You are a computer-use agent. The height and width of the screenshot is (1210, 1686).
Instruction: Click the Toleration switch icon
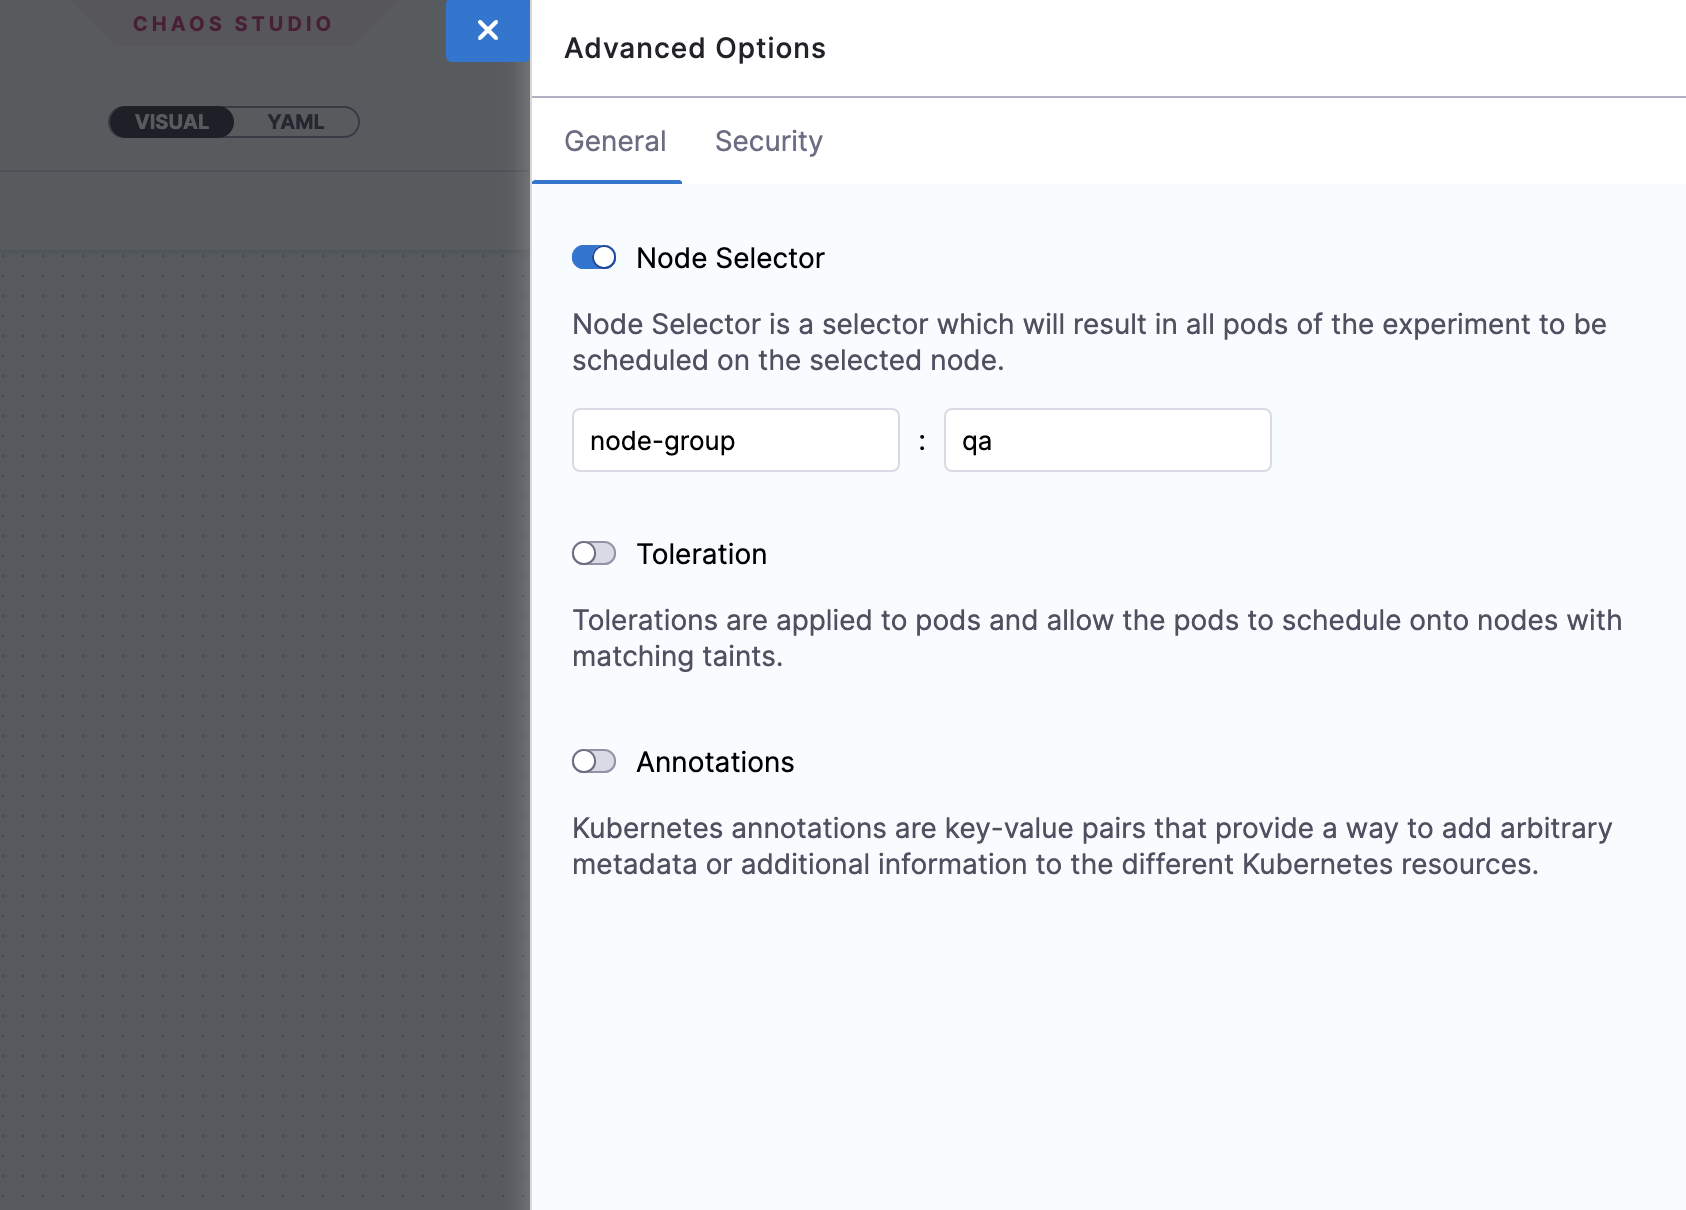(593, 553)
